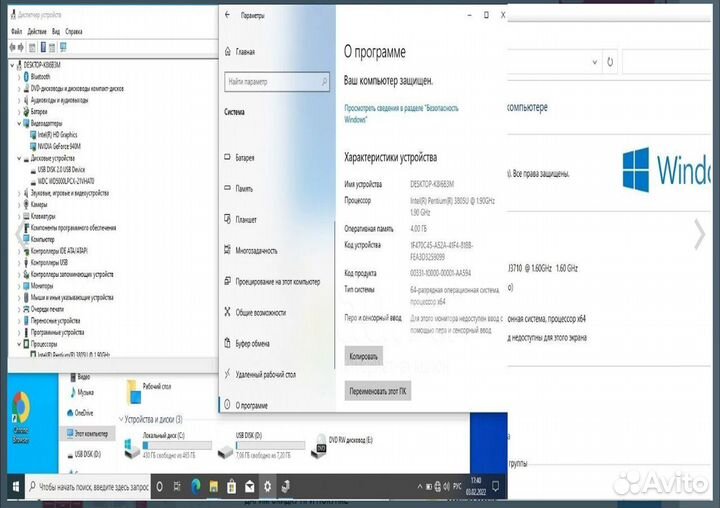
Task: Open Память settings page
Action: tap(238, 188)
